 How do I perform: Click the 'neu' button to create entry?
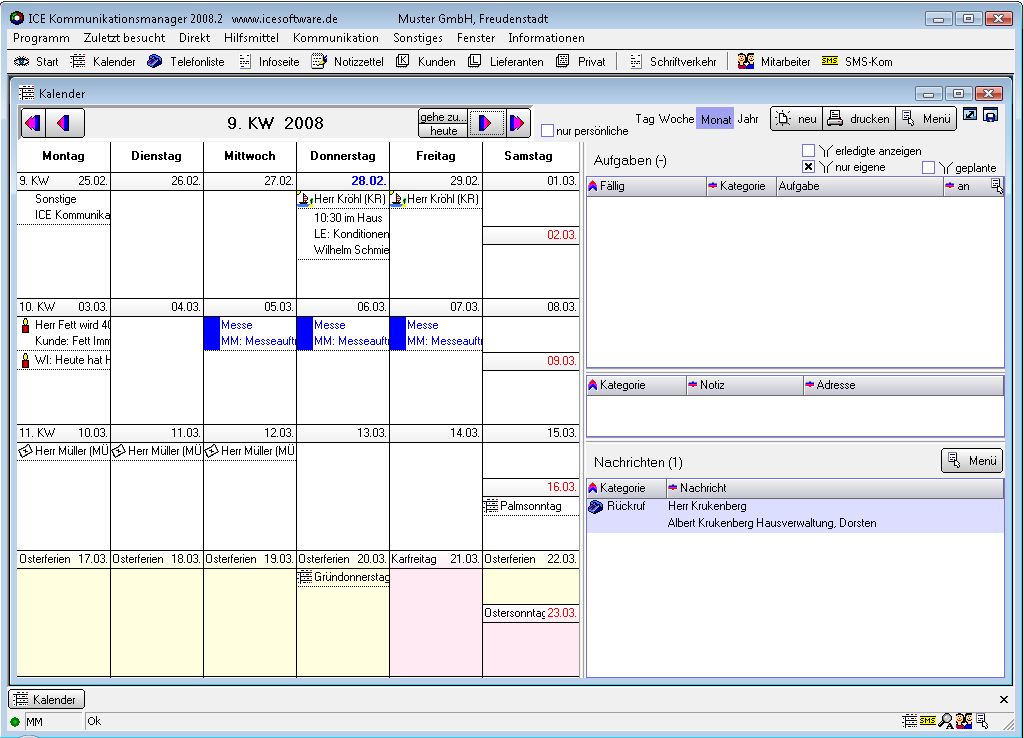pos(796,119)
